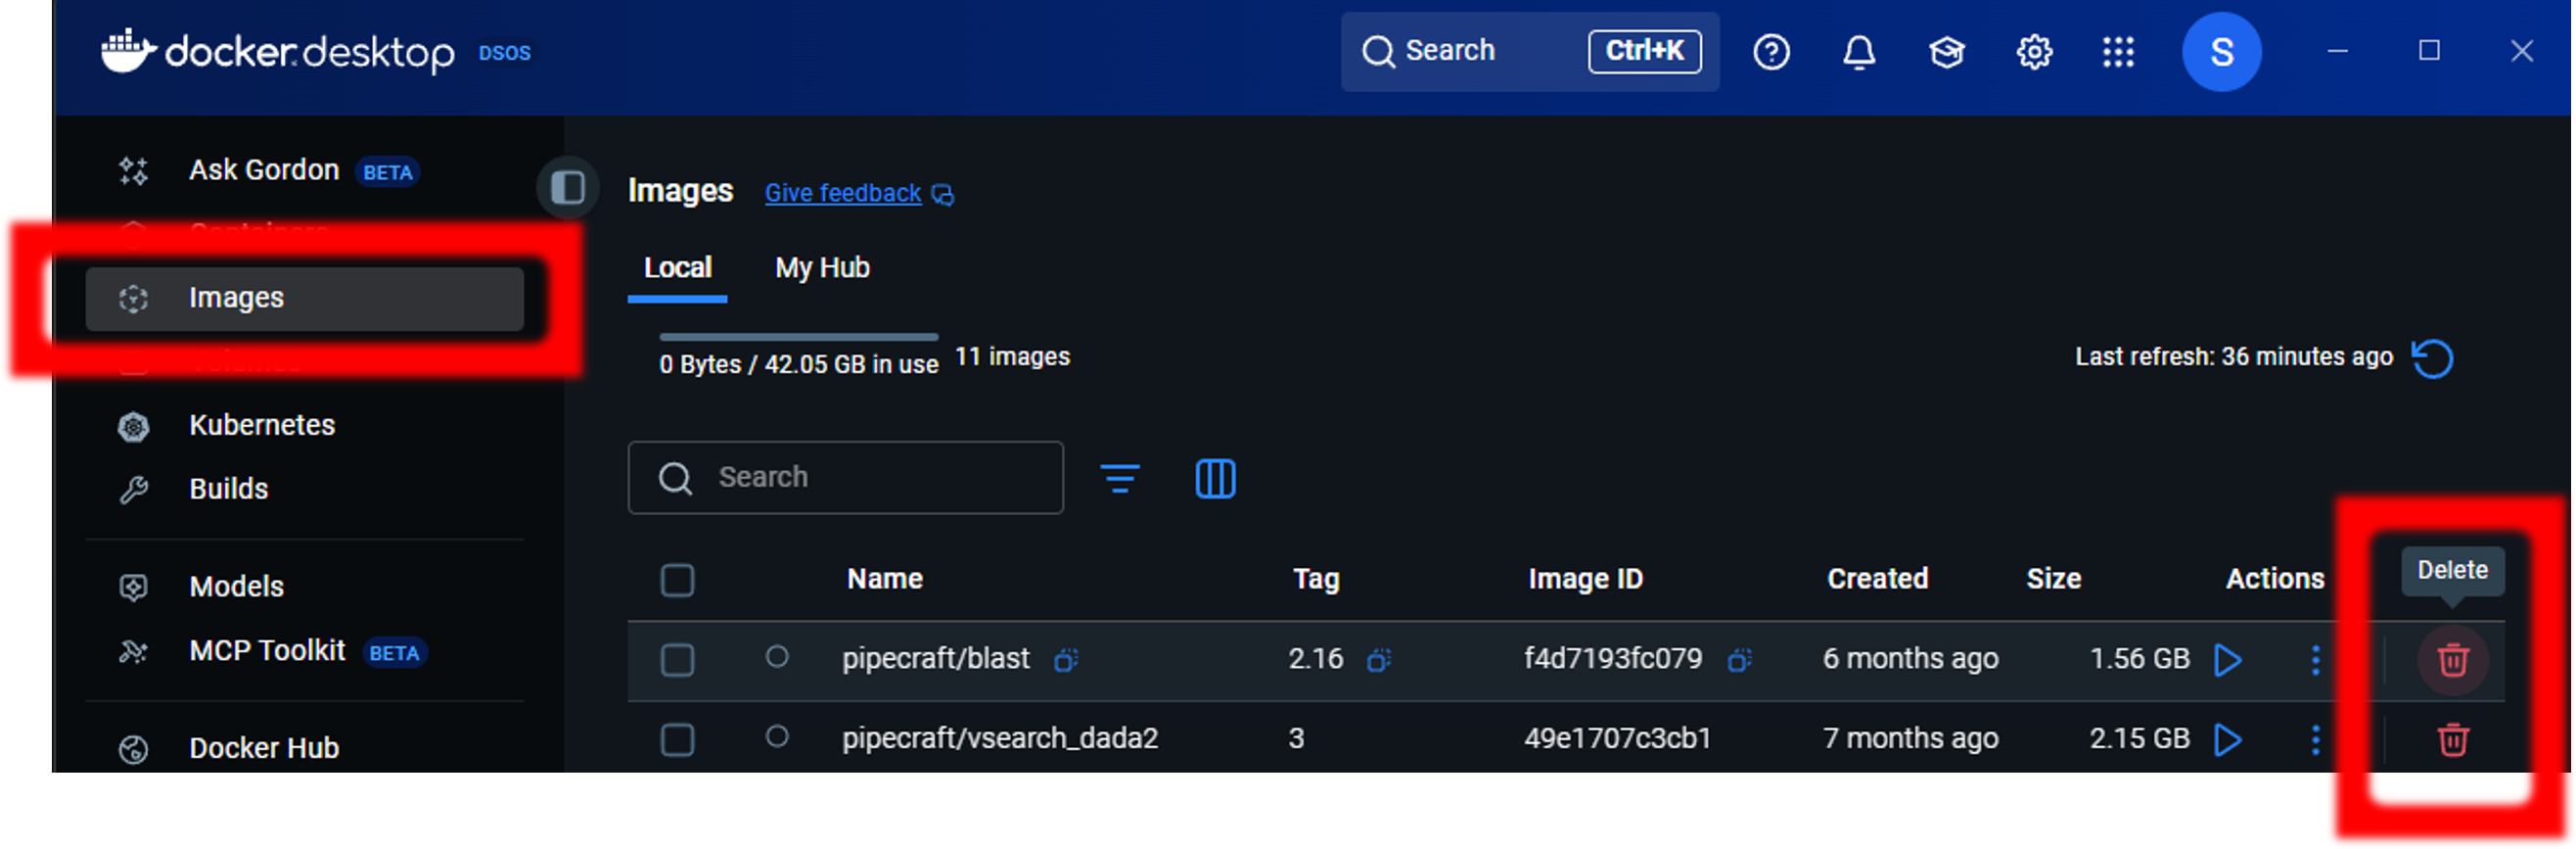
Task: Maximize the Docker Desktop window
Action: tap(2428, 51)
